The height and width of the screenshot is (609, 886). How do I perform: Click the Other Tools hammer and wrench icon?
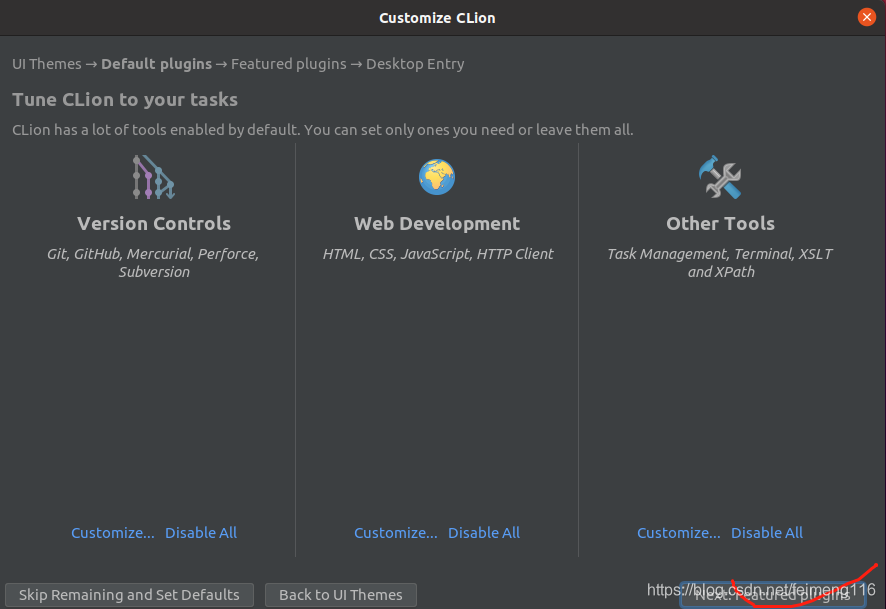[720, 177]
